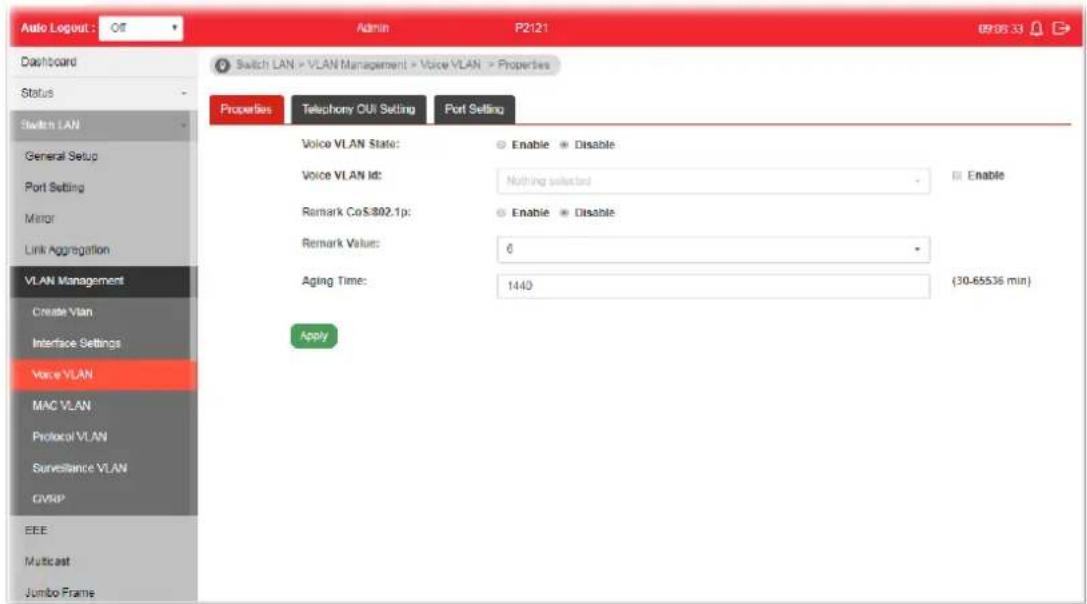Toggle the Voice VLAN Id Enable checkbox

click(x=957, y=176)
